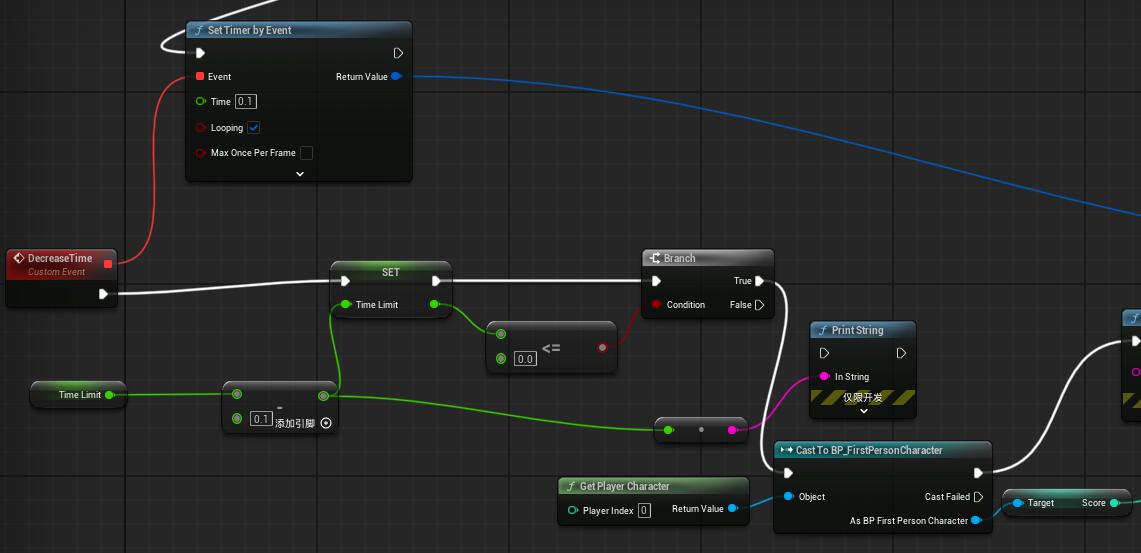Expand the Set Timer by Event node options
The height and width of the screenshot is (553, 1141).
pyautogui.click(x=299, y=173)
